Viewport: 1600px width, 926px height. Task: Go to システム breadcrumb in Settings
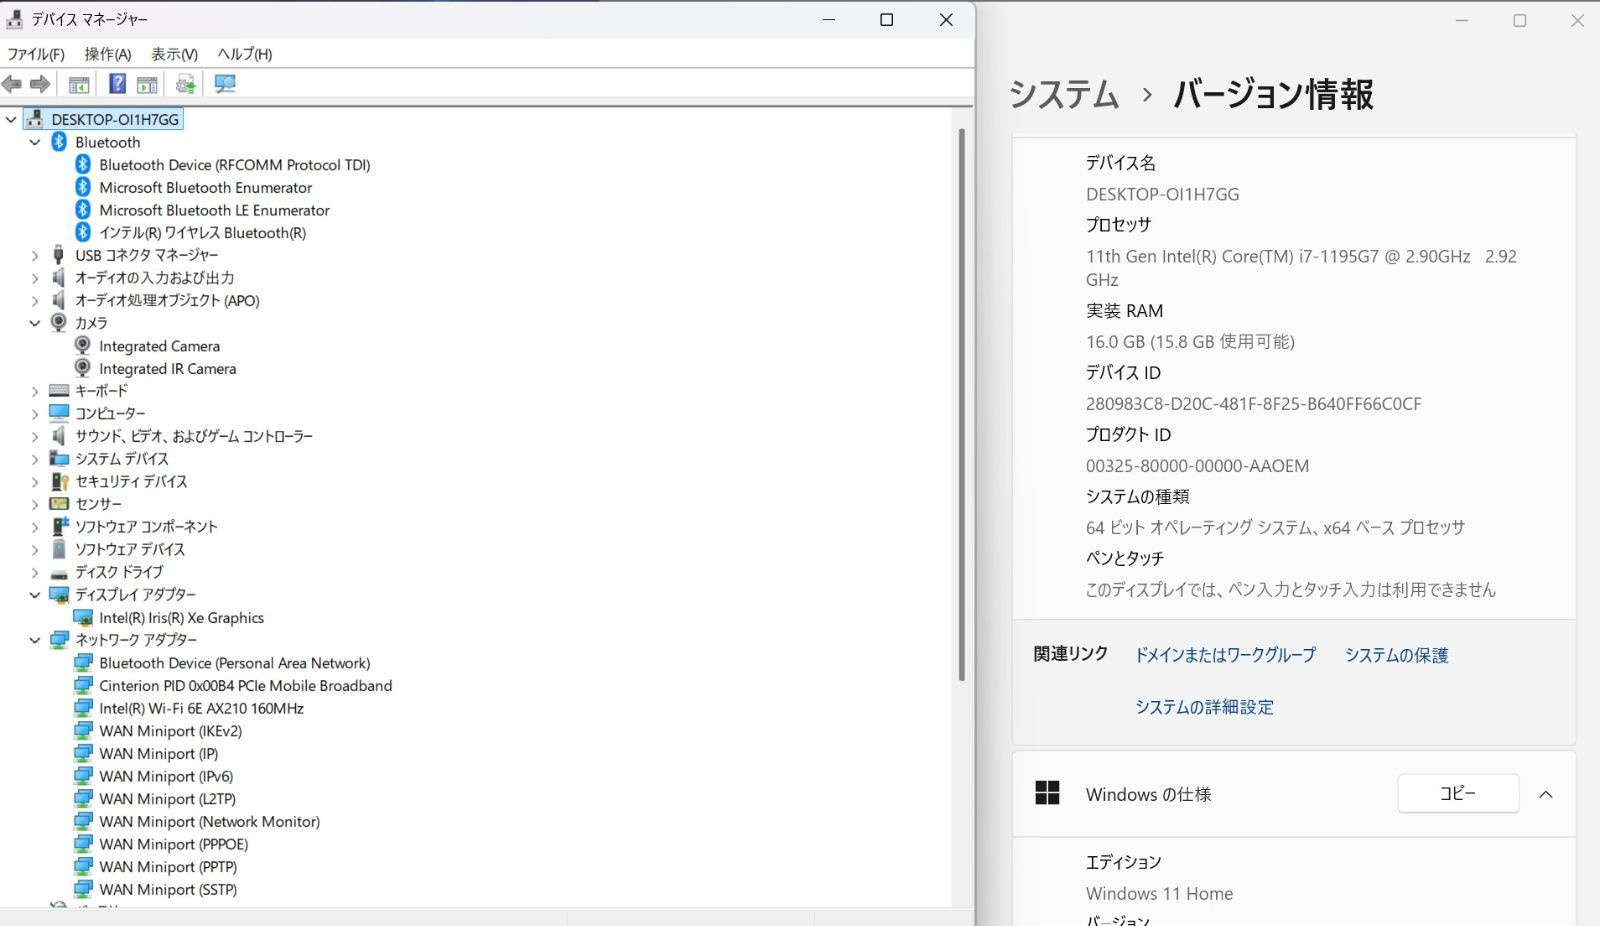(1064, 94)
